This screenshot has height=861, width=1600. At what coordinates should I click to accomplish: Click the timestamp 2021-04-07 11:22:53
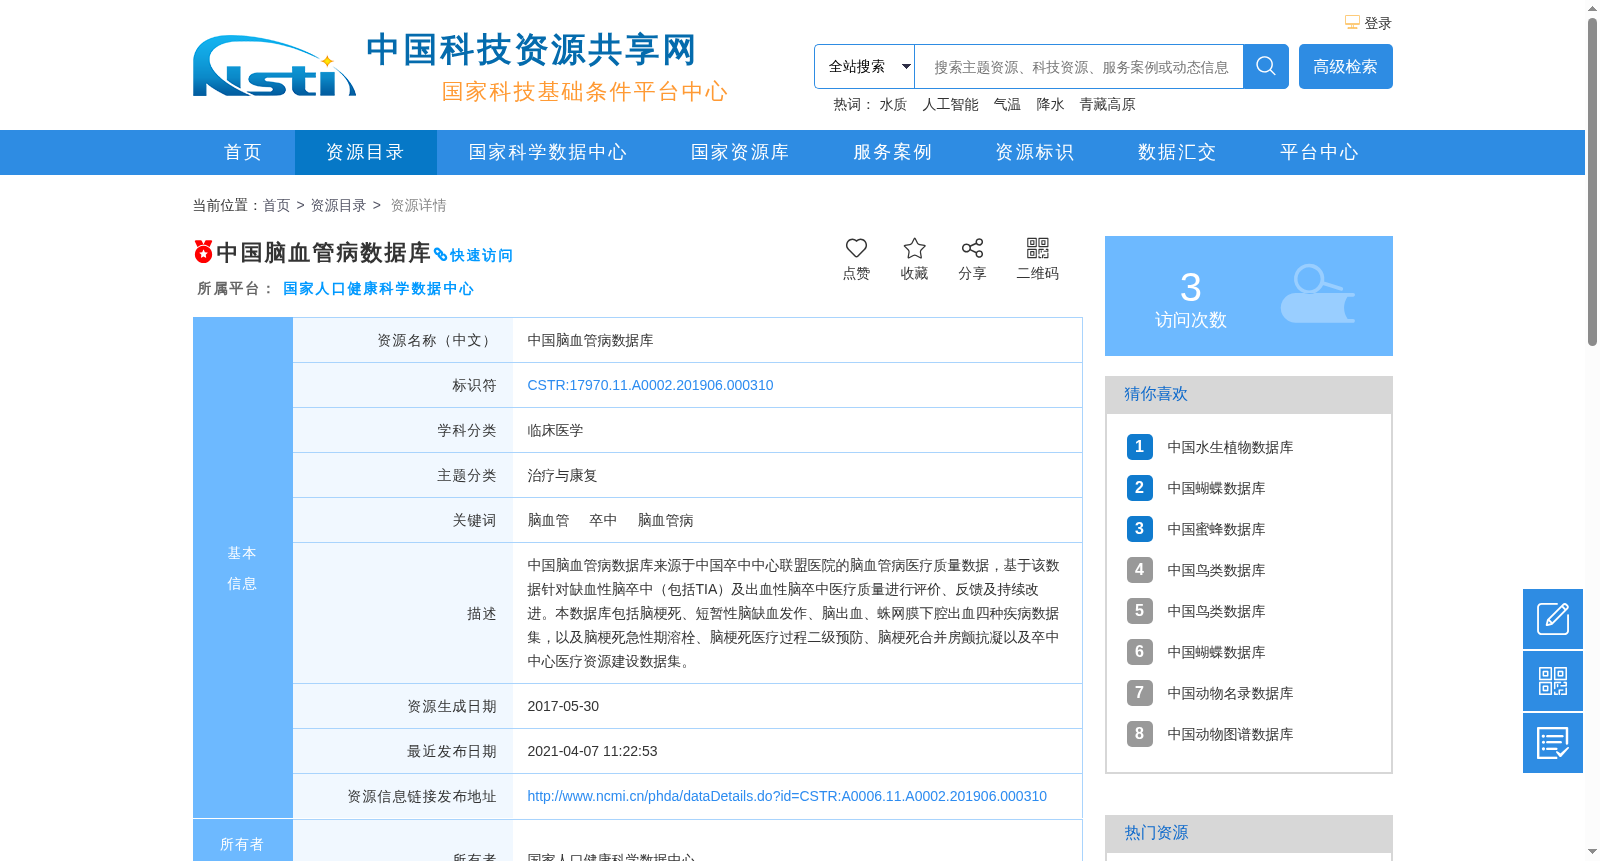(x=592, y=751)
